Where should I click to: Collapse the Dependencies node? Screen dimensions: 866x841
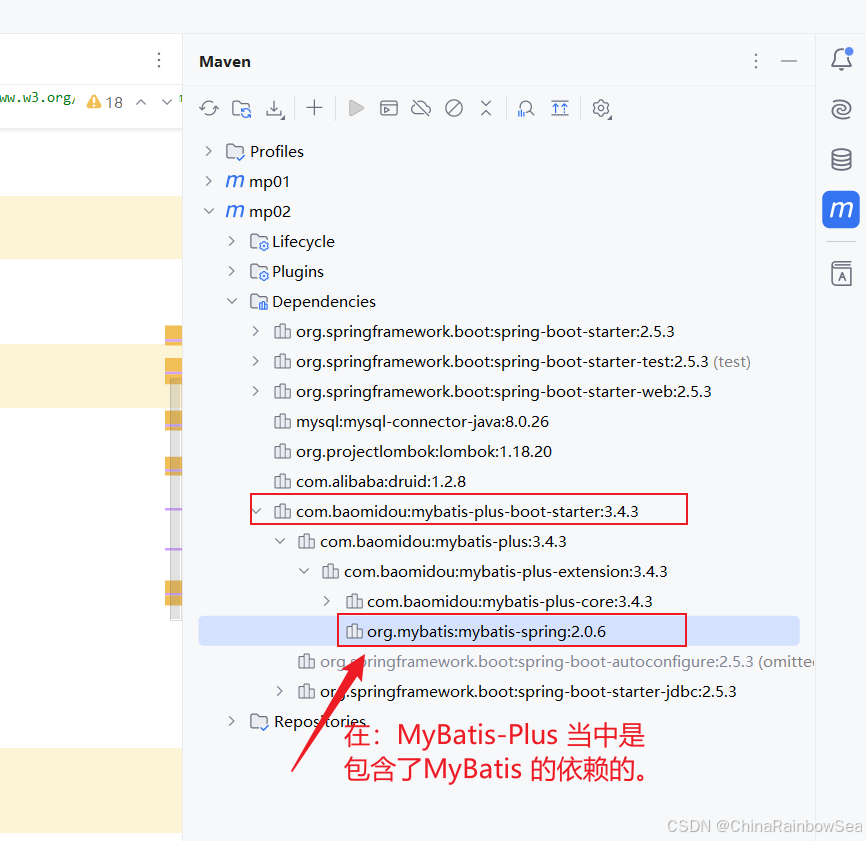click(x=232, y=301)
